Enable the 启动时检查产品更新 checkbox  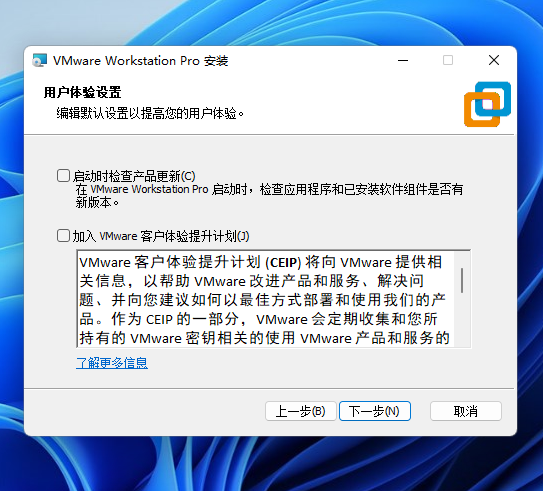tap(63, 176)
